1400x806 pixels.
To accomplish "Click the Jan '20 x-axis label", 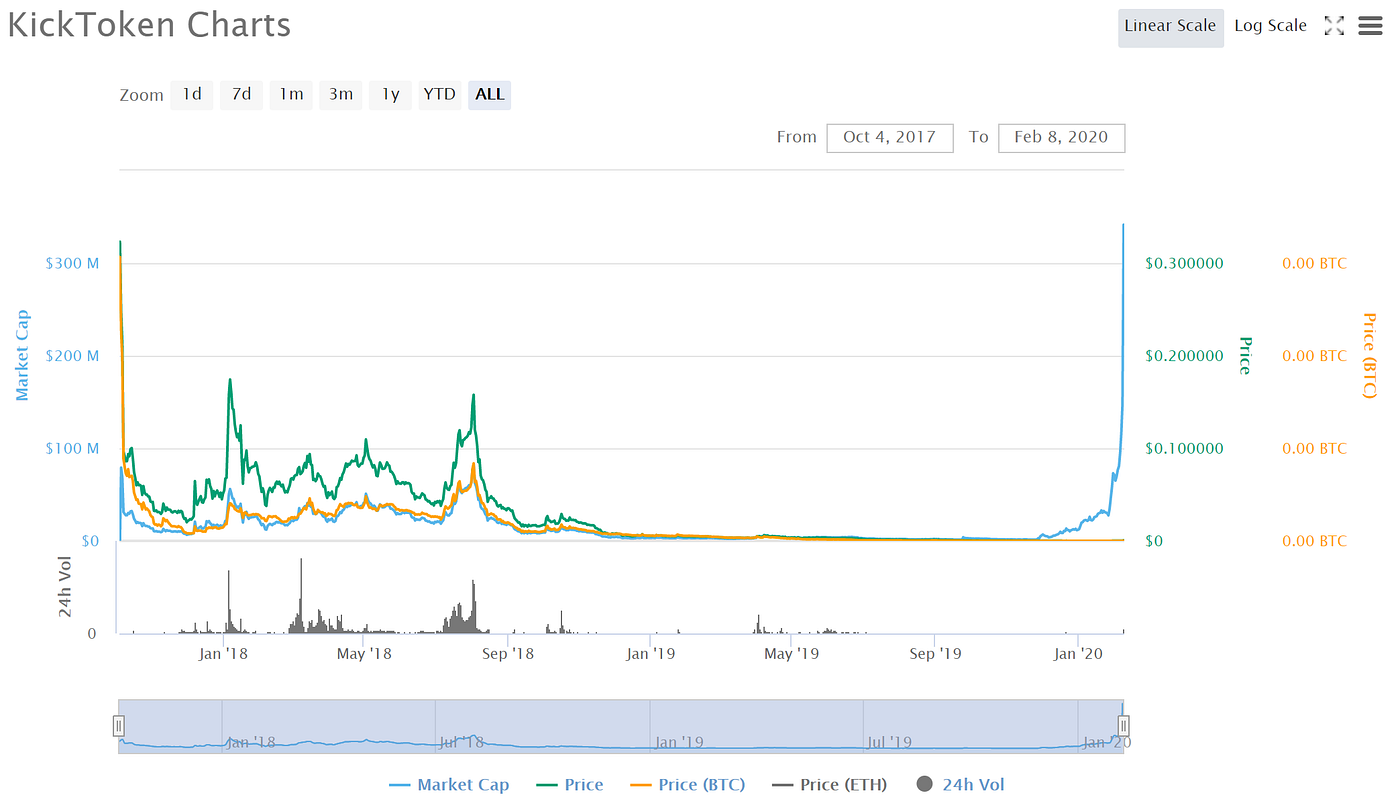I will click(1078, 654).
